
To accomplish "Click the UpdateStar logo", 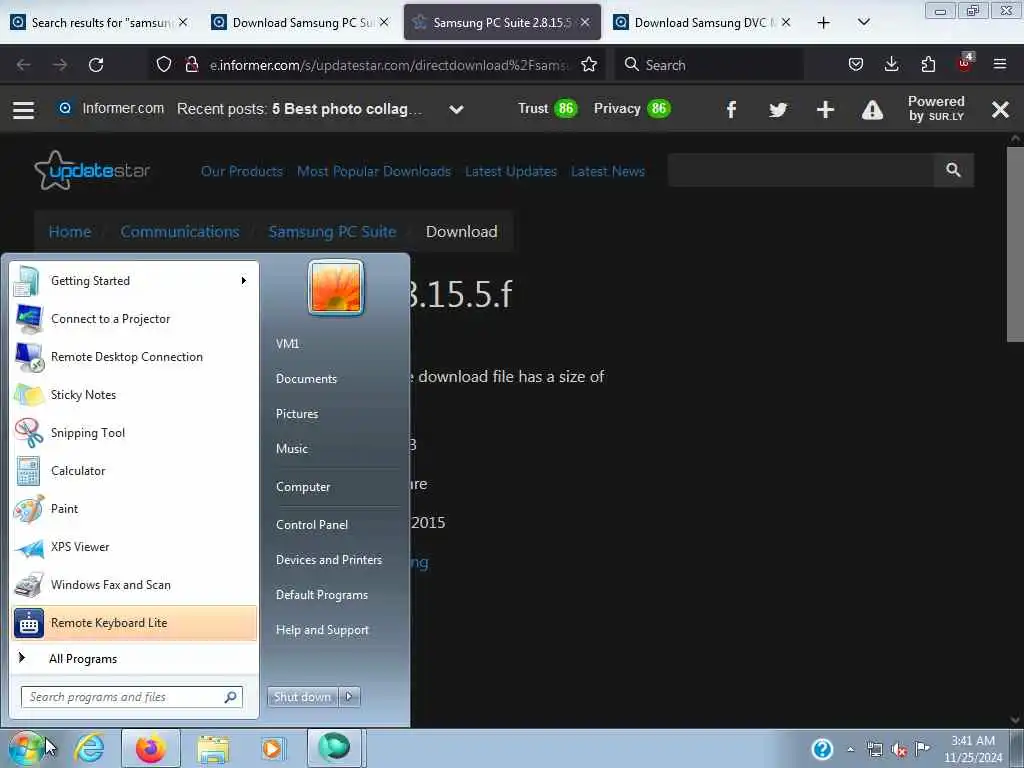I will [x=92, y=170].
